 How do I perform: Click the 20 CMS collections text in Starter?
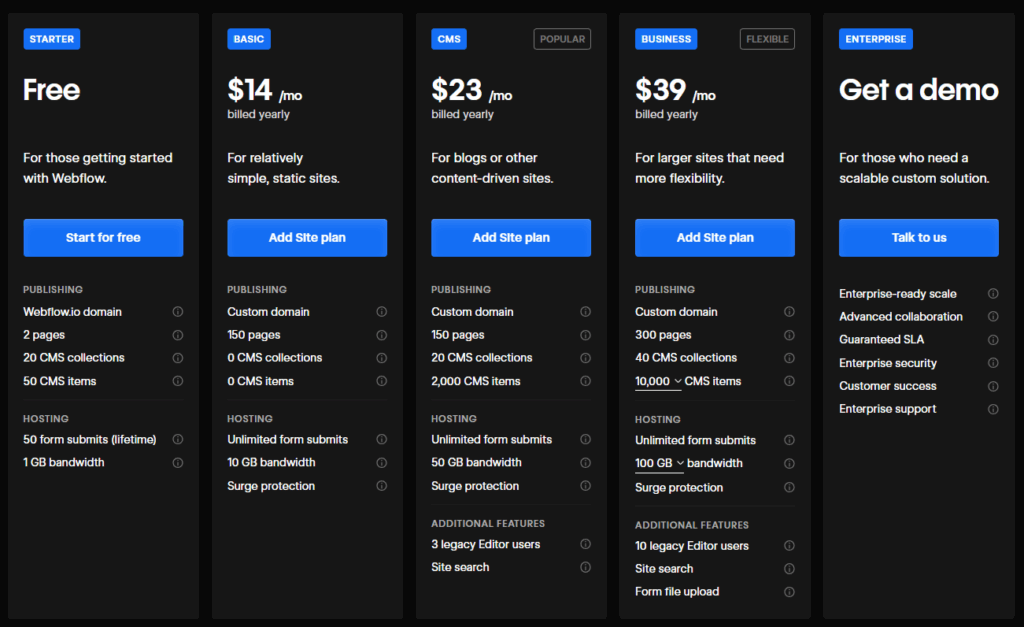[x=74, y=358]
